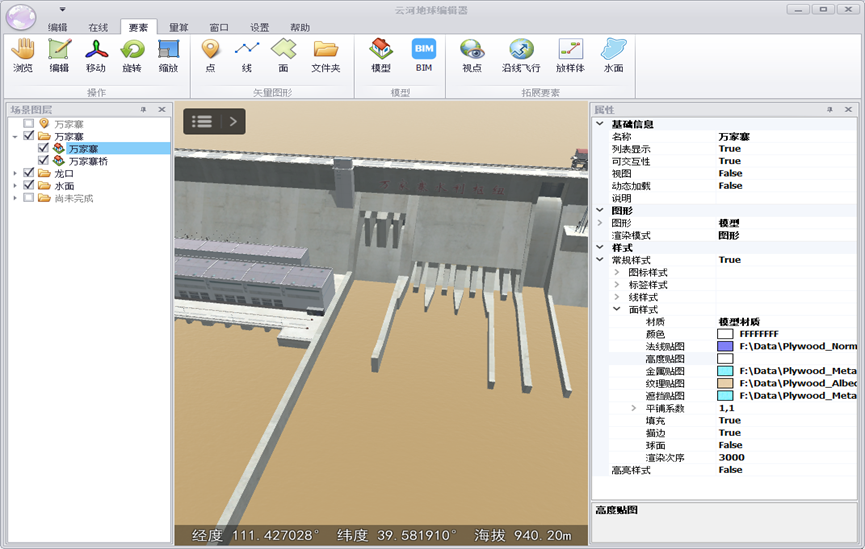Image resolution: width=865 pixels, height=549 pixels.
Task: Click the folder icon of 水面 layer
Action: [x=44, y=185]
